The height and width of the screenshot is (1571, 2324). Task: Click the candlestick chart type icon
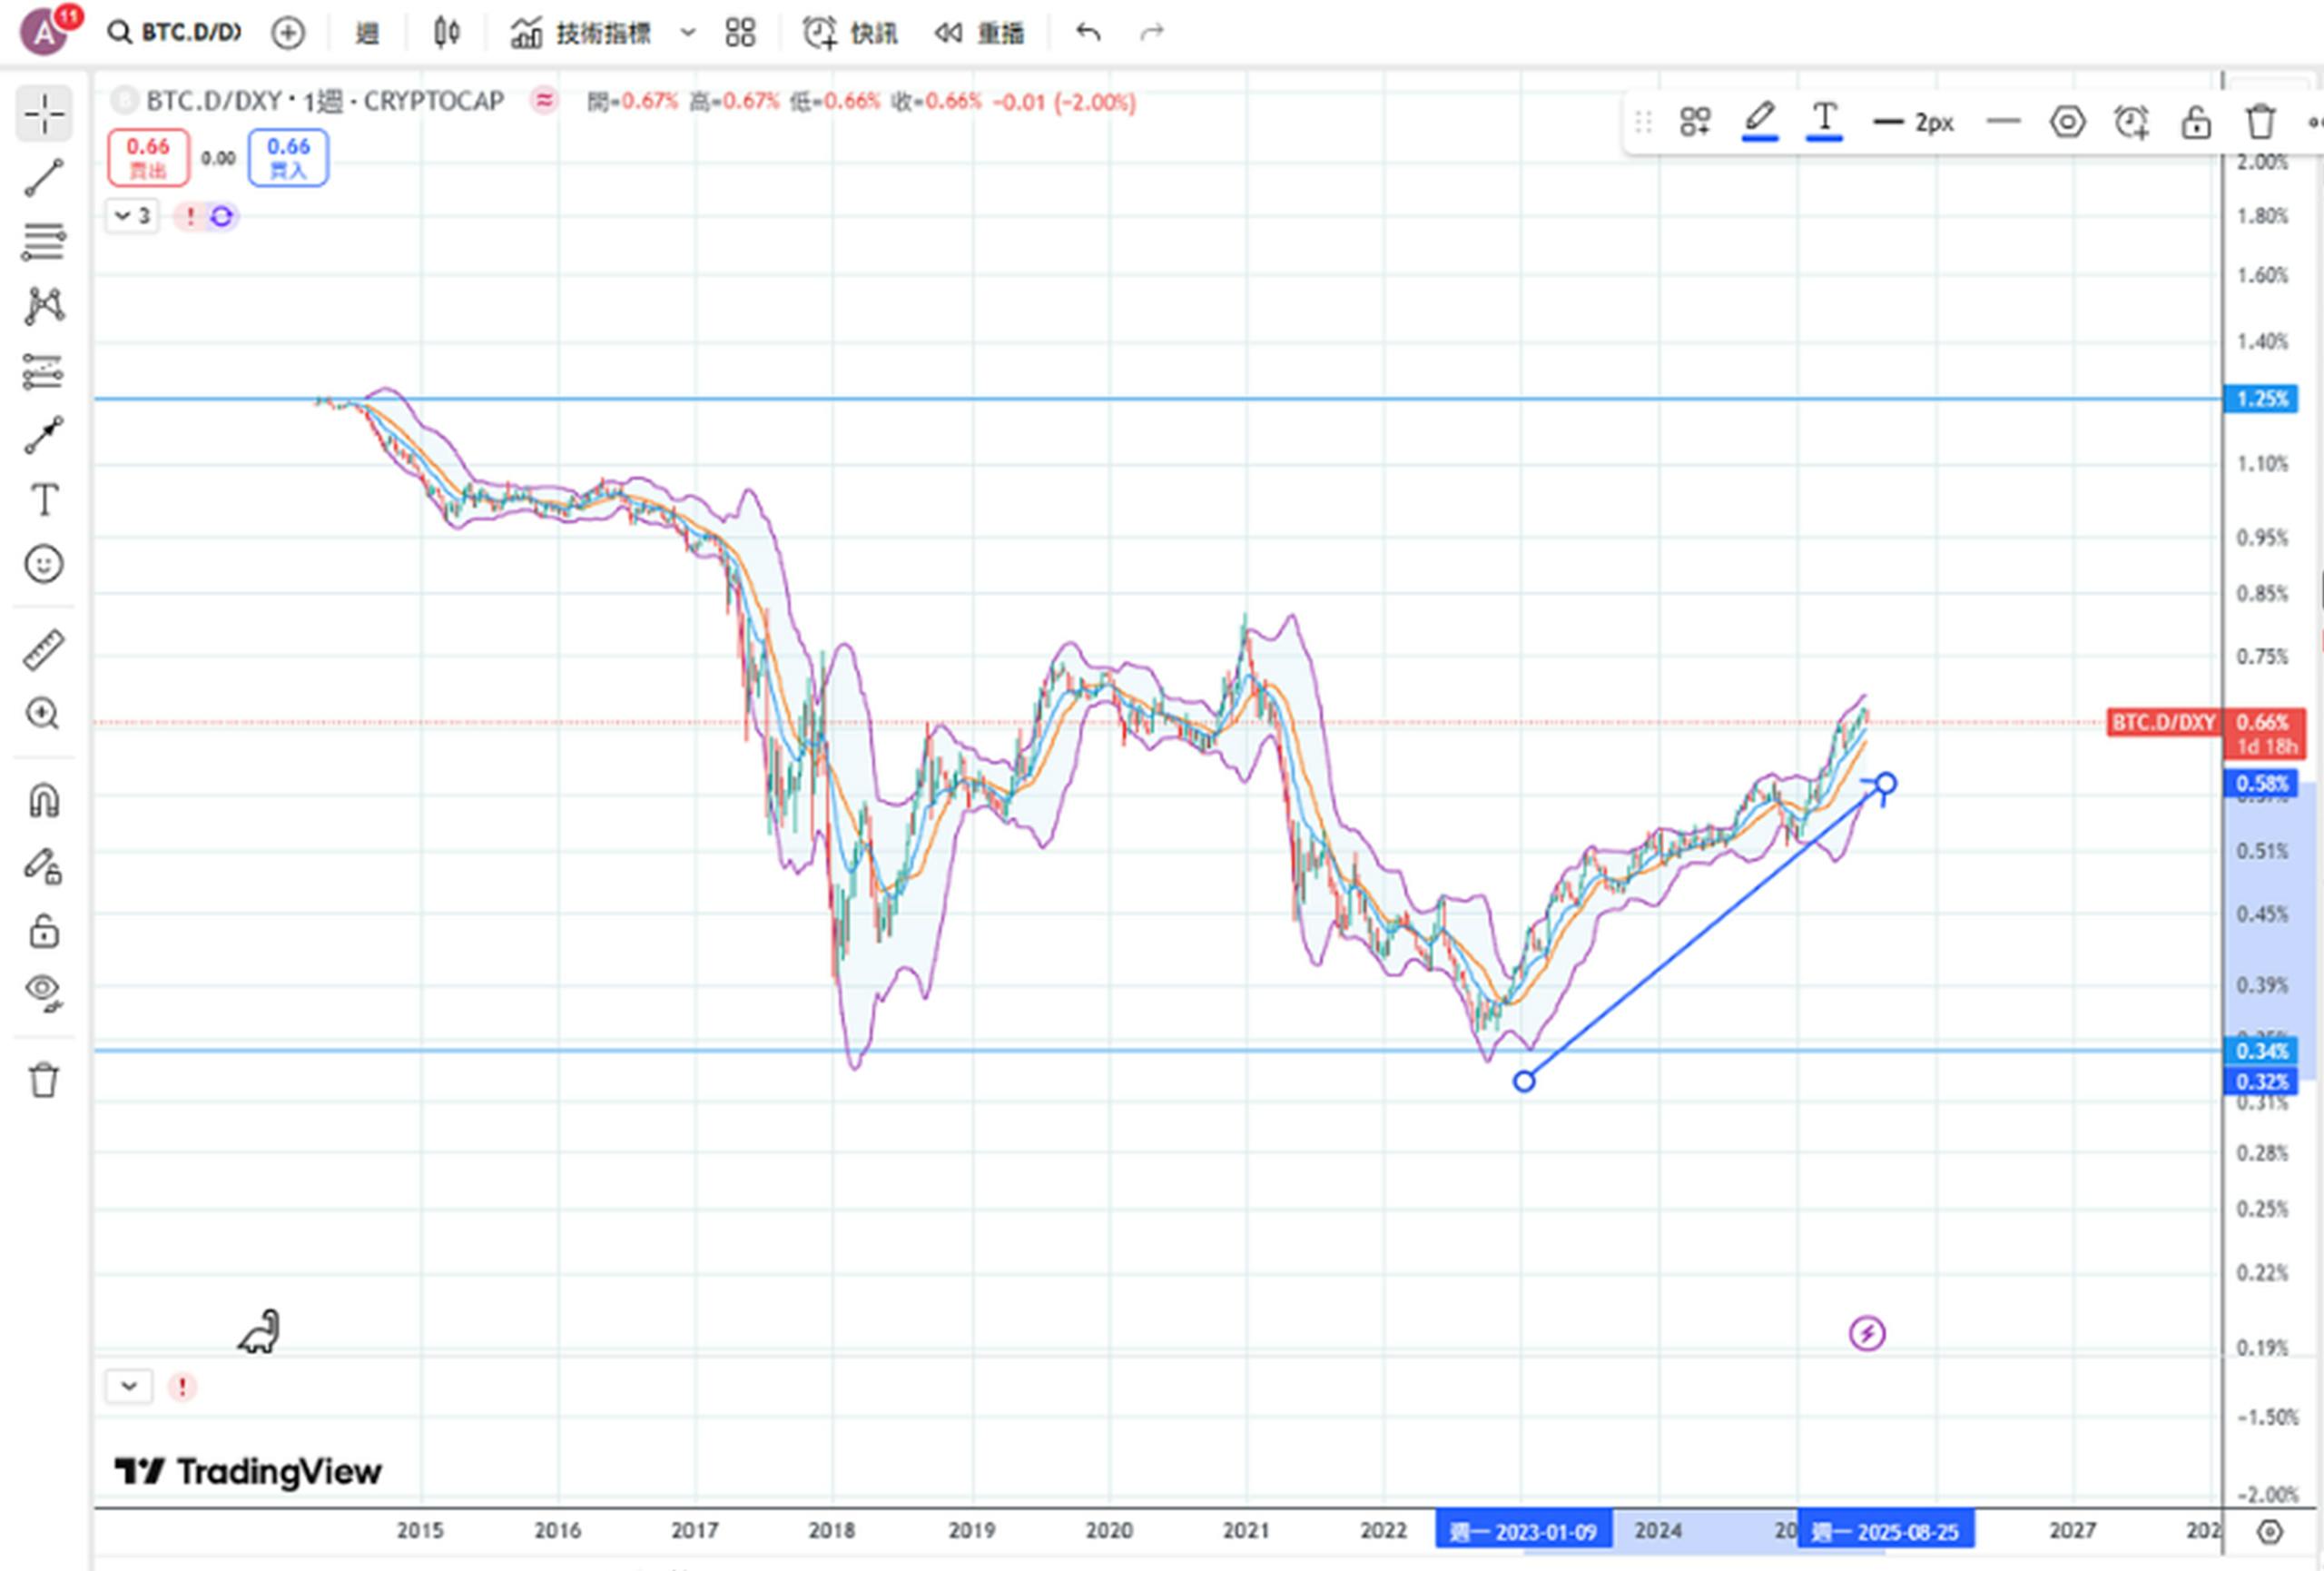click(x=446, y=33)
